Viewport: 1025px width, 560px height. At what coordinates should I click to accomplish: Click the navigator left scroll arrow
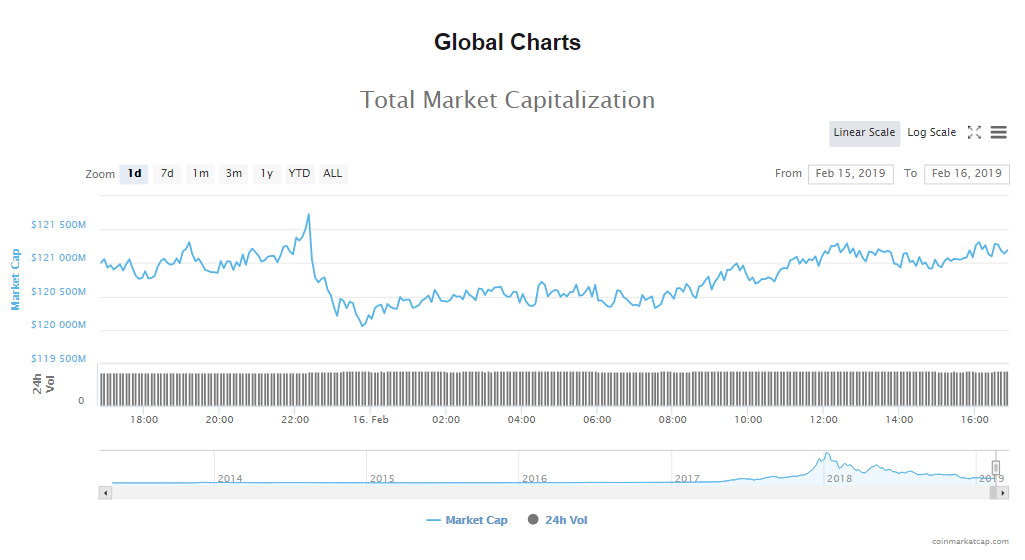(x=105, y=493)
